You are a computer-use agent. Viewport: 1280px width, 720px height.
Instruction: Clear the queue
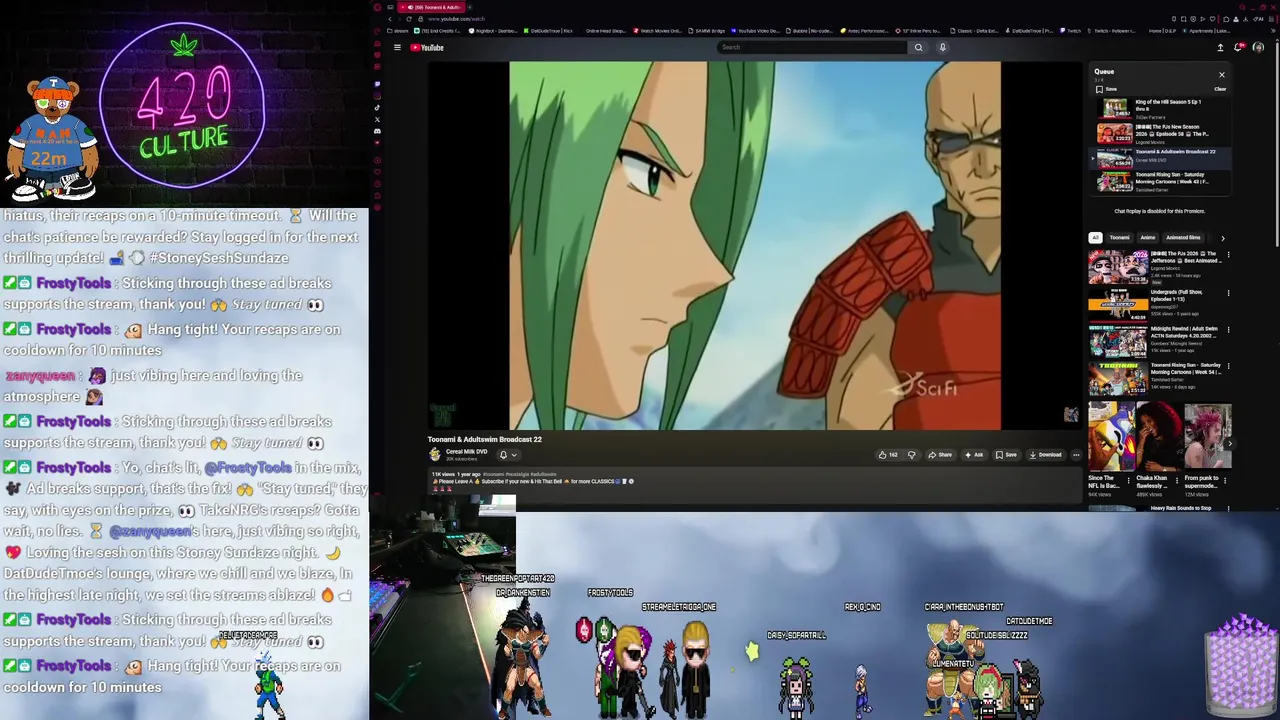click(1220, 89)
